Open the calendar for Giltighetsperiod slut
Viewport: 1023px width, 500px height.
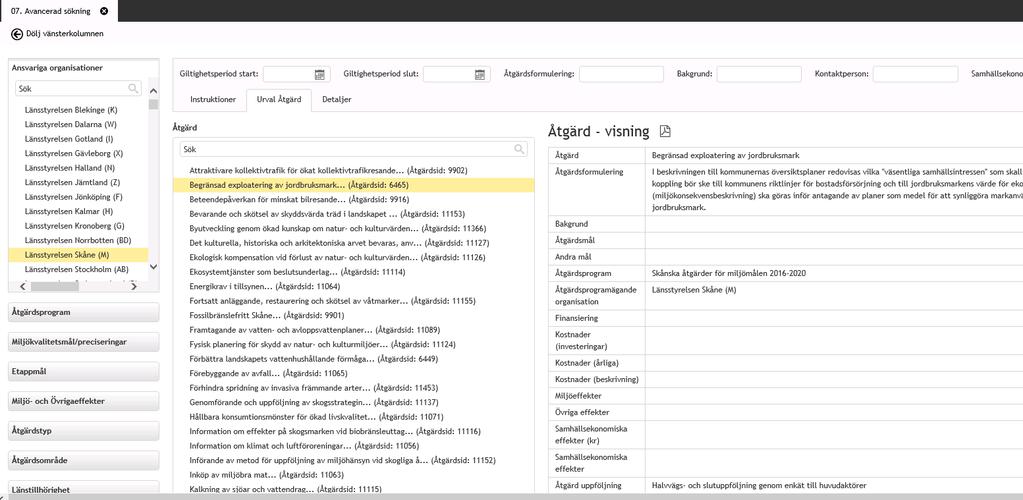pyautogui.click(x=480, y=74)
